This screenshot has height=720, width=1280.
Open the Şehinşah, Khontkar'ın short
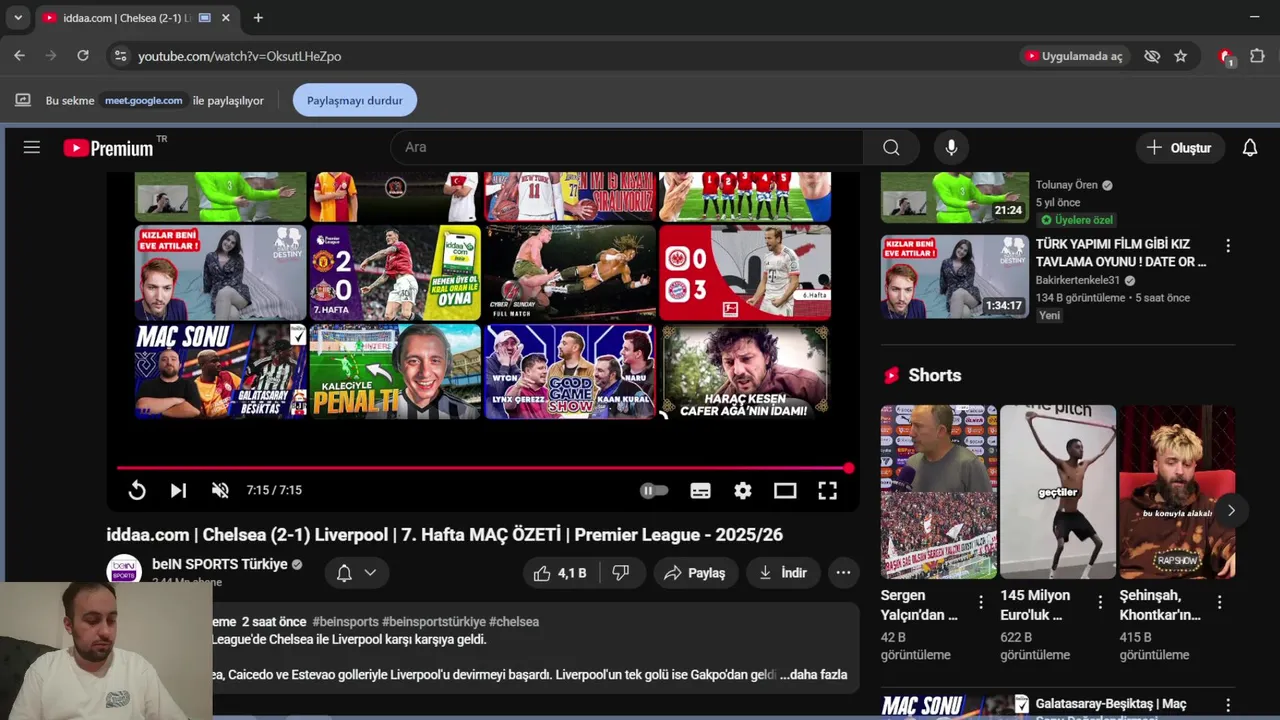coord(1177,492)
